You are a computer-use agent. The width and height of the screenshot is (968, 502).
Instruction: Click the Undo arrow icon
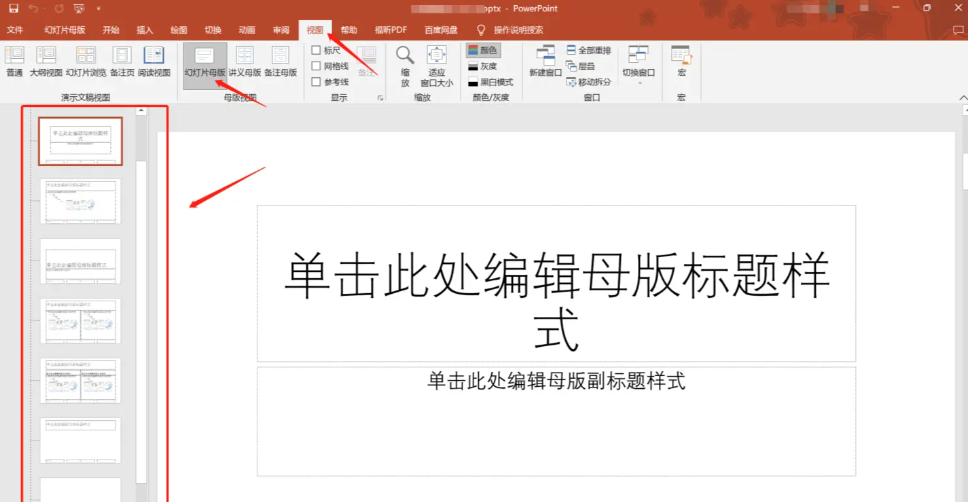(33, 9)
